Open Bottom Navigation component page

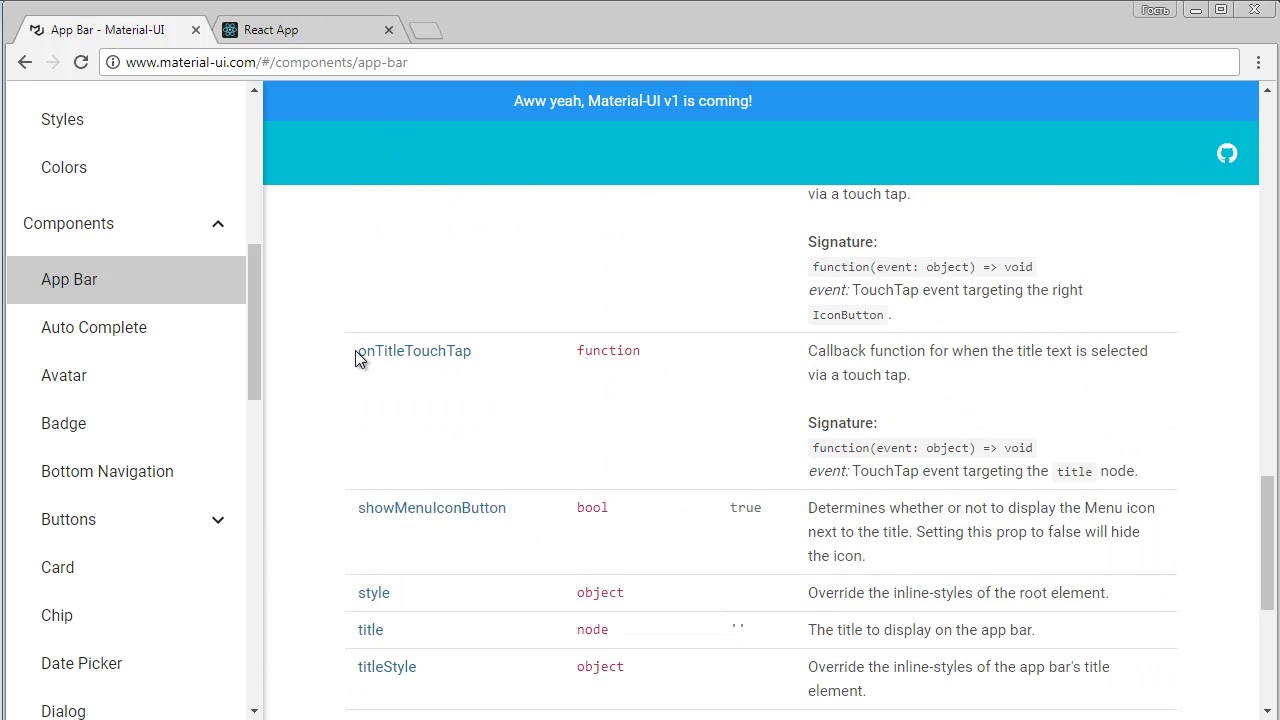[107, 471]
